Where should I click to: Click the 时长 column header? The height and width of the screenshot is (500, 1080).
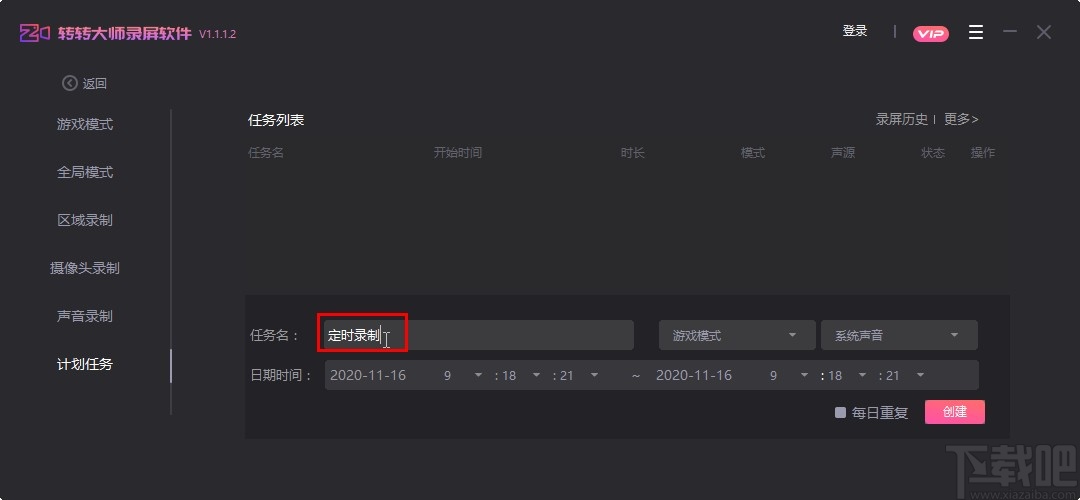pos(632,153)
